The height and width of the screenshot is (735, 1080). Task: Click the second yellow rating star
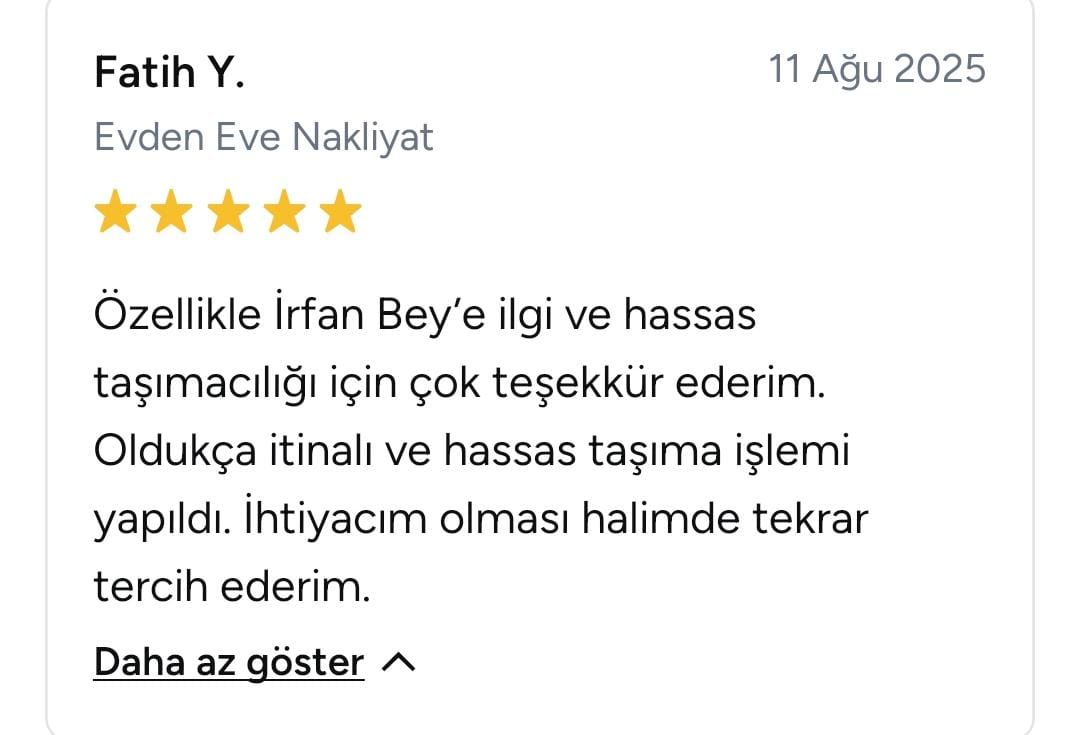pyautogui.click(x=171, y=213)
